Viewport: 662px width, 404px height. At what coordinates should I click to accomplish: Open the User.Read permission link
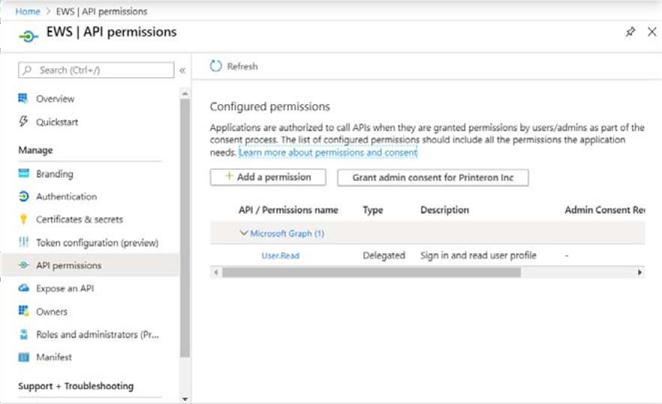coord(280,255)
